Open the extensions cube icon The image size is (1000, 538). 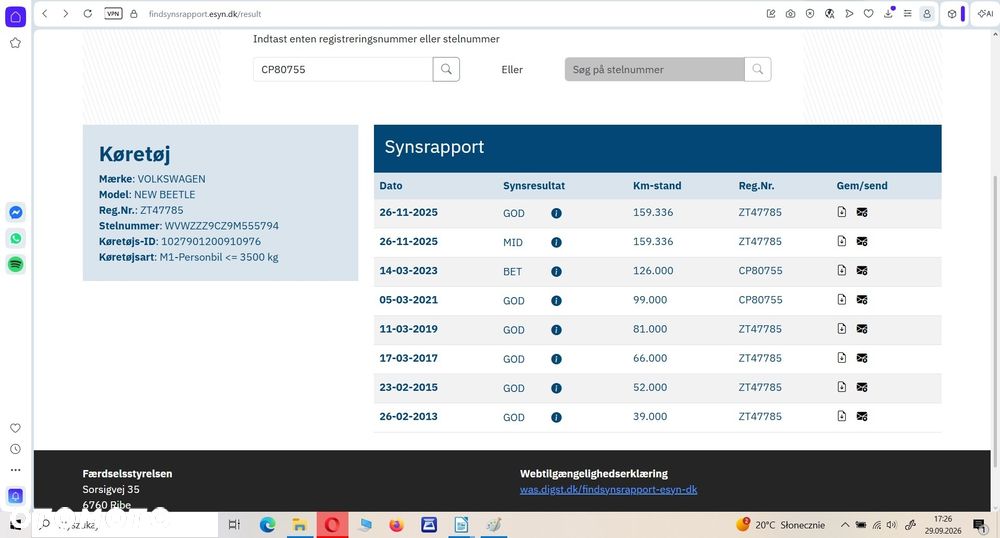952,13
